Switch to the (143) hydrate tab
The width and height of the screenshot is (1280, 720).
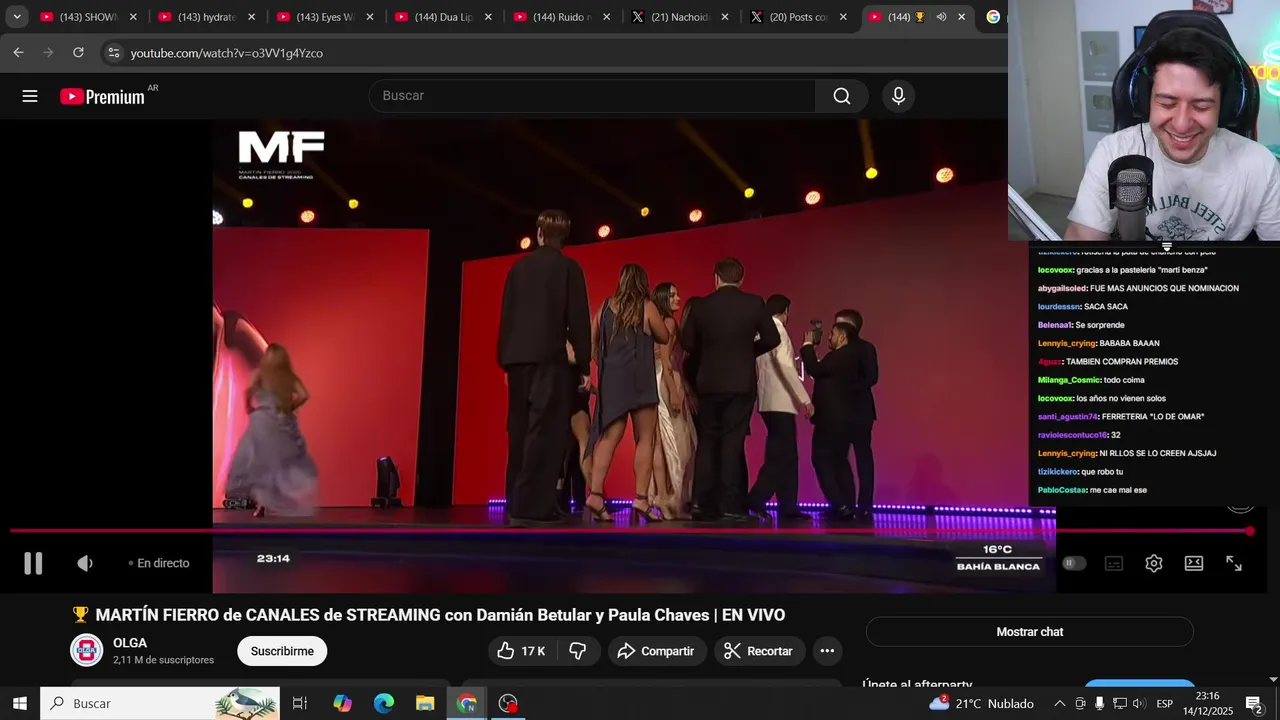point(207,17)
